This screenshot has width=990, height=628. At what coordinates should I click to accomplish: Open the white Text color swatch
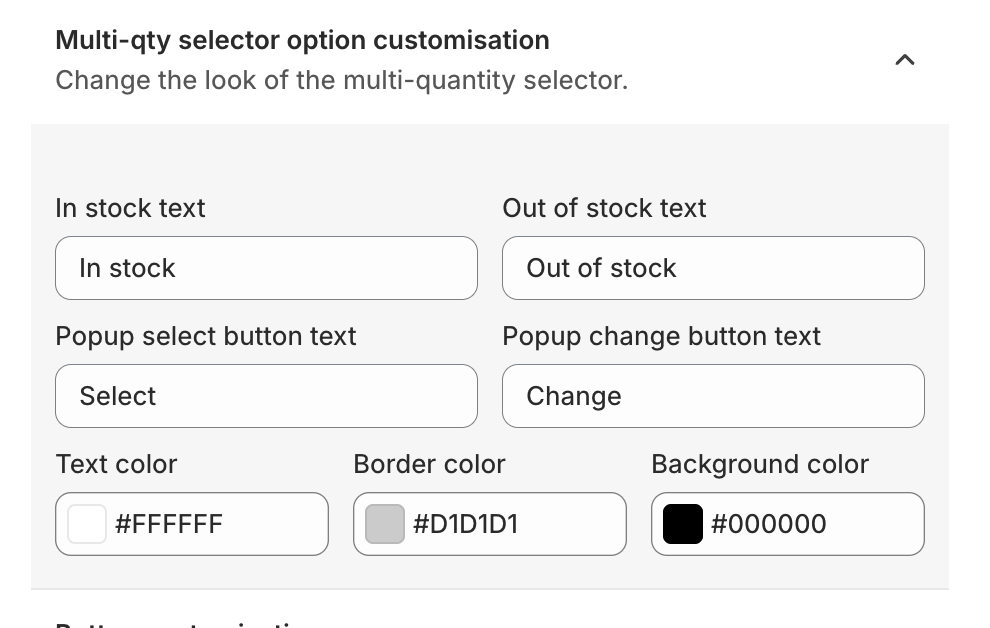(x=87, y=524)
